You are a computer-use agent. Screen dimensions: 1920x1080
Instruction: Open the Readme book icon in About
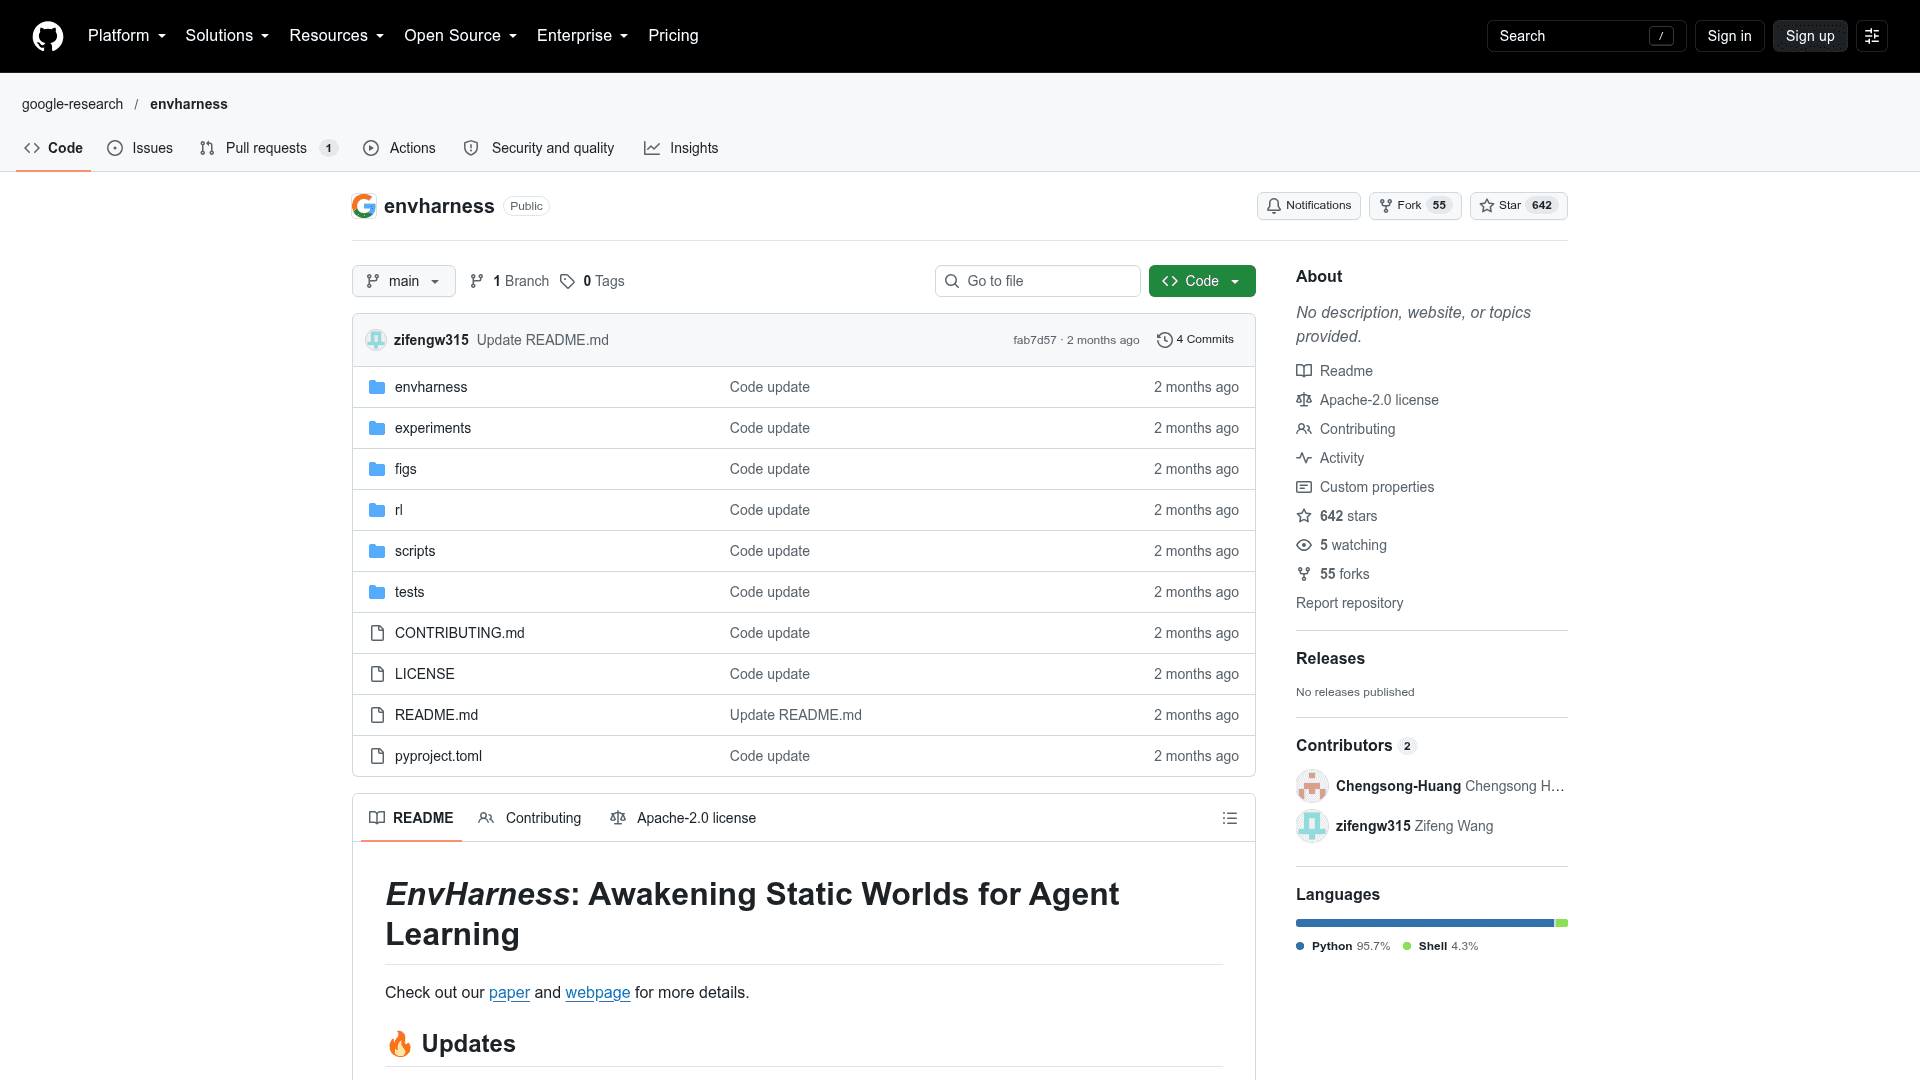[x=1304, y=371]
